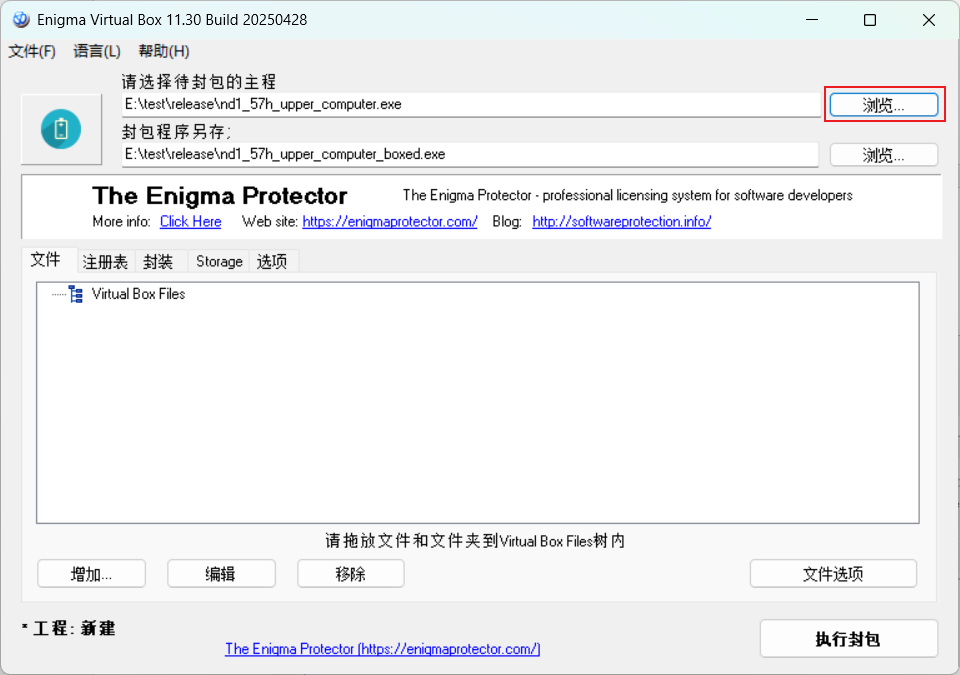Switch to the 封装 tab

(158, 262)
